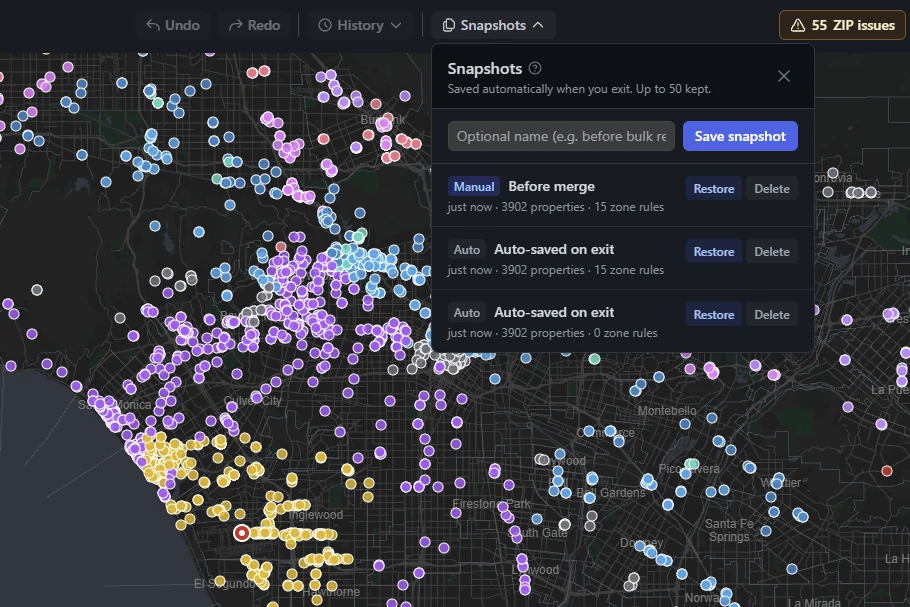
Task: Click the help icon beside Snapshots title
Action: [x=535, y=68]
